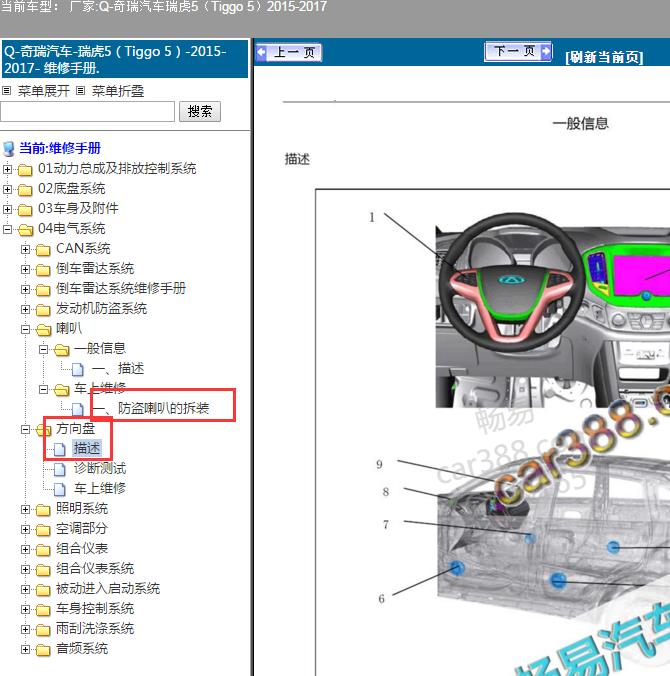Click 菜单展开 to expand all menus
This screenshot has height=676, width=670.
tap(44, 91)
